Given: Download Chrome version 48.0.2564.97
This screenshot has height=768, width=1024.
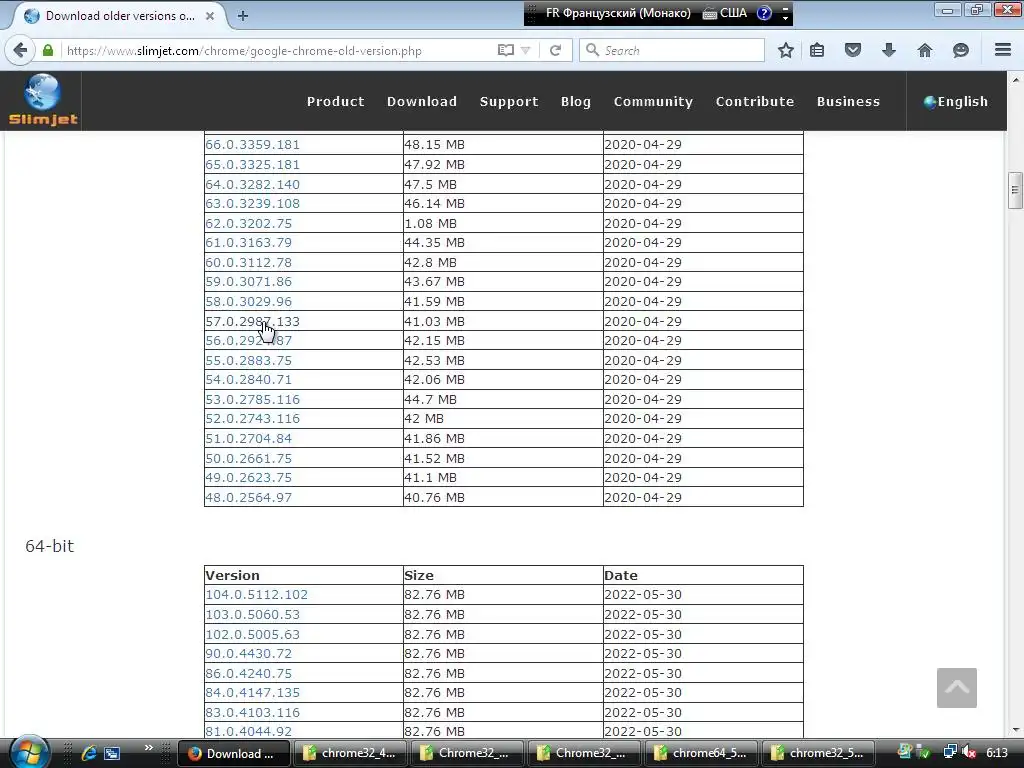Looking at the screenshot, I should pyautogui.click(x=249, y=498).
